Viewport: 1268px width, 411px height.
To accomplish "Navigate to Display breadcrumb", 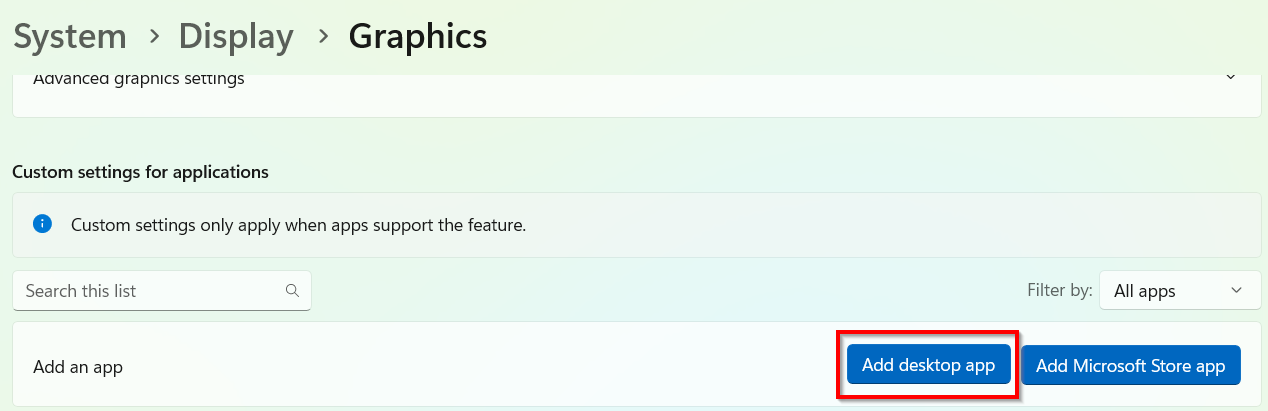I will click(236, 37).
